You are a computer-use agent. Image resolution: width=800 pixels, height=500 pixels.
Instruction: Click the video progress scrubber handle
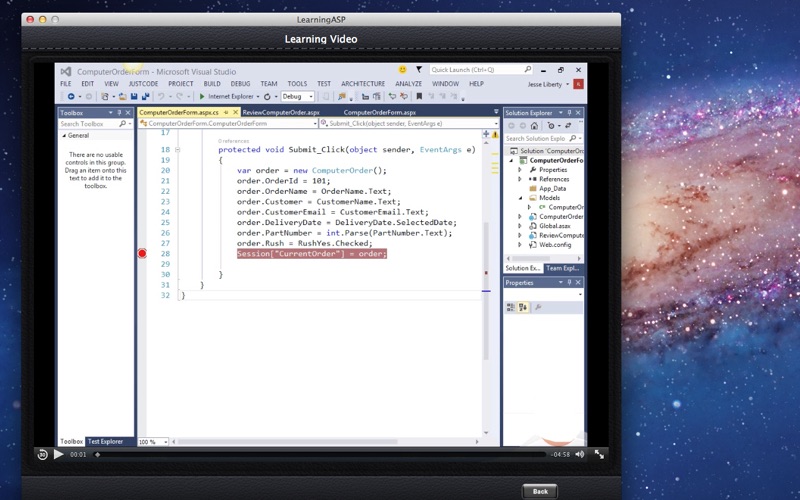point(97,454)
